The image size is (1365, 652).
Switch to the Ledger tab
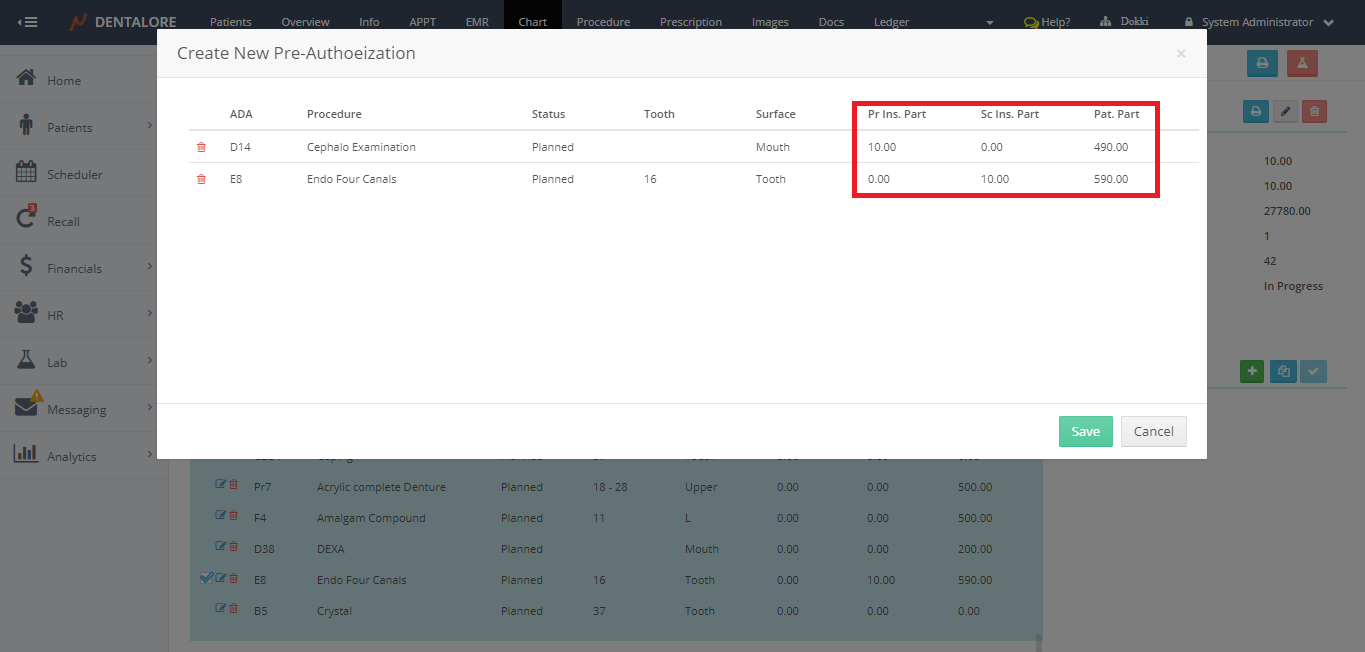891,22
